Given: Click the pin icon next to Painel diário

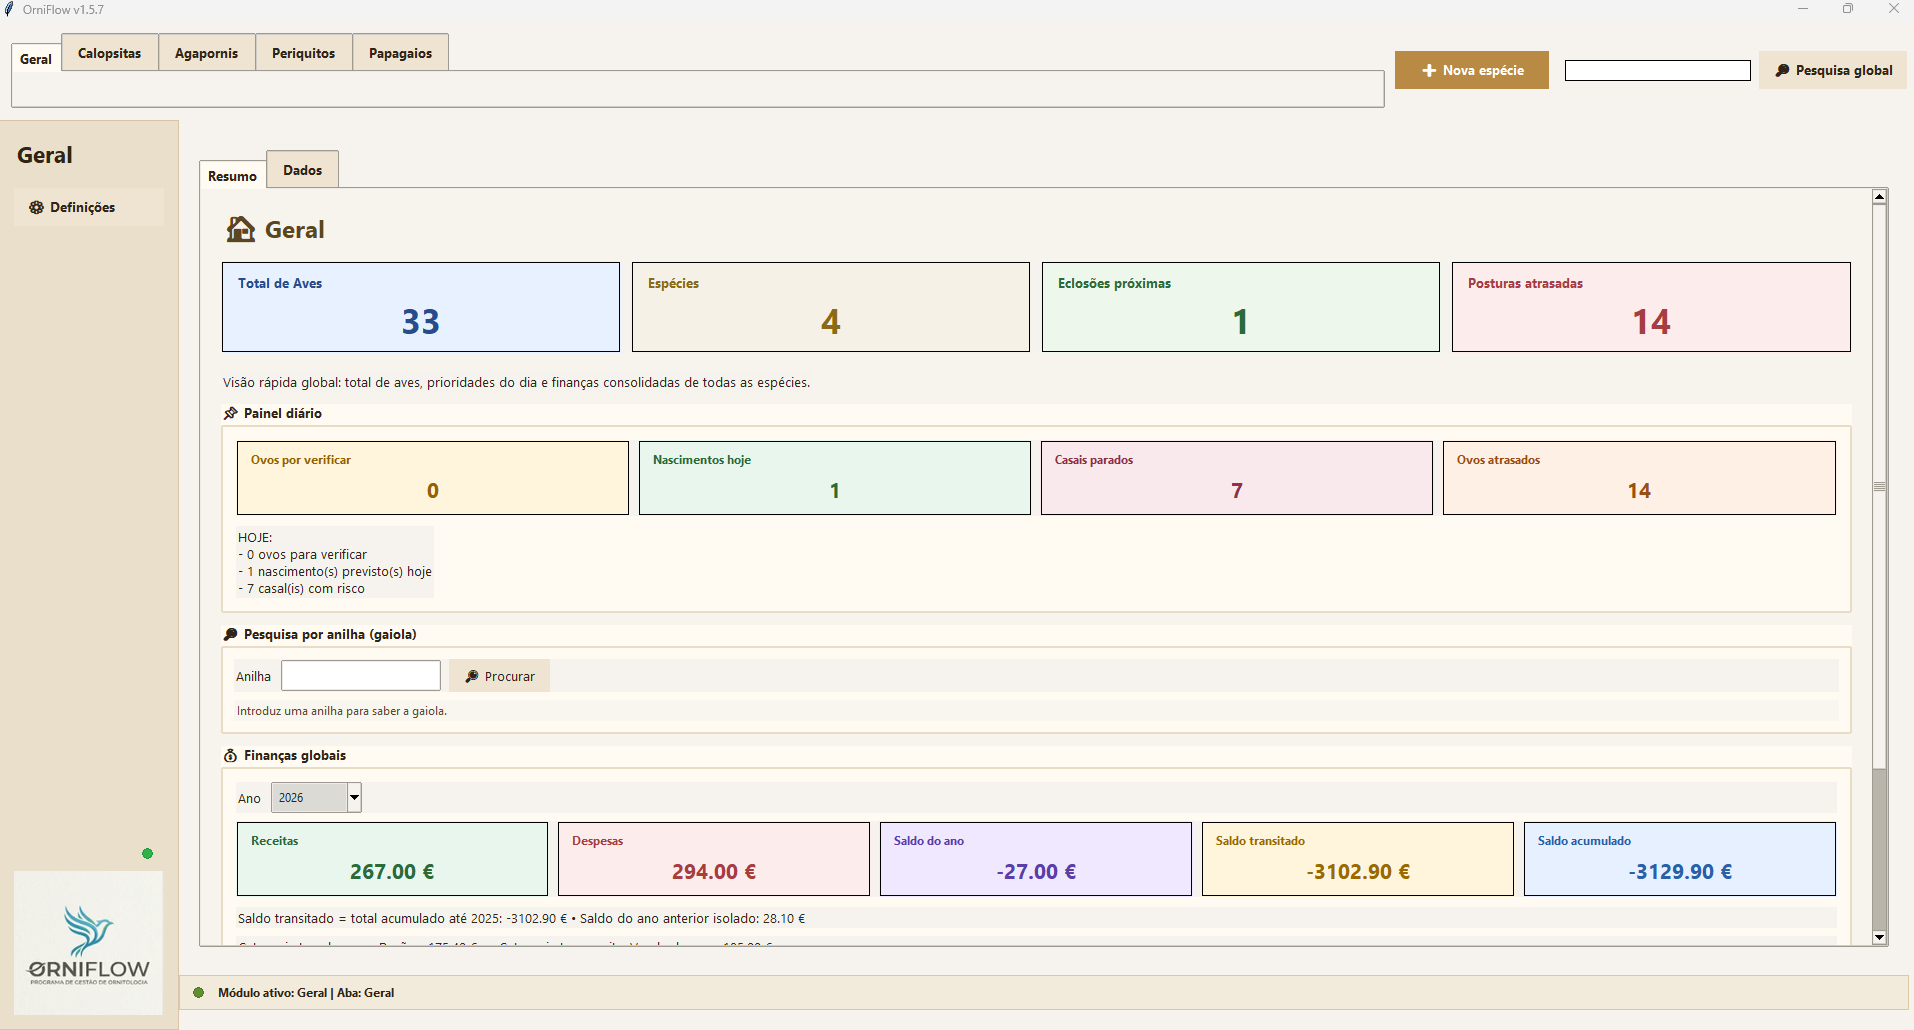Looking at the screenshot, I should pyautogui.click(x=231, y=413).
